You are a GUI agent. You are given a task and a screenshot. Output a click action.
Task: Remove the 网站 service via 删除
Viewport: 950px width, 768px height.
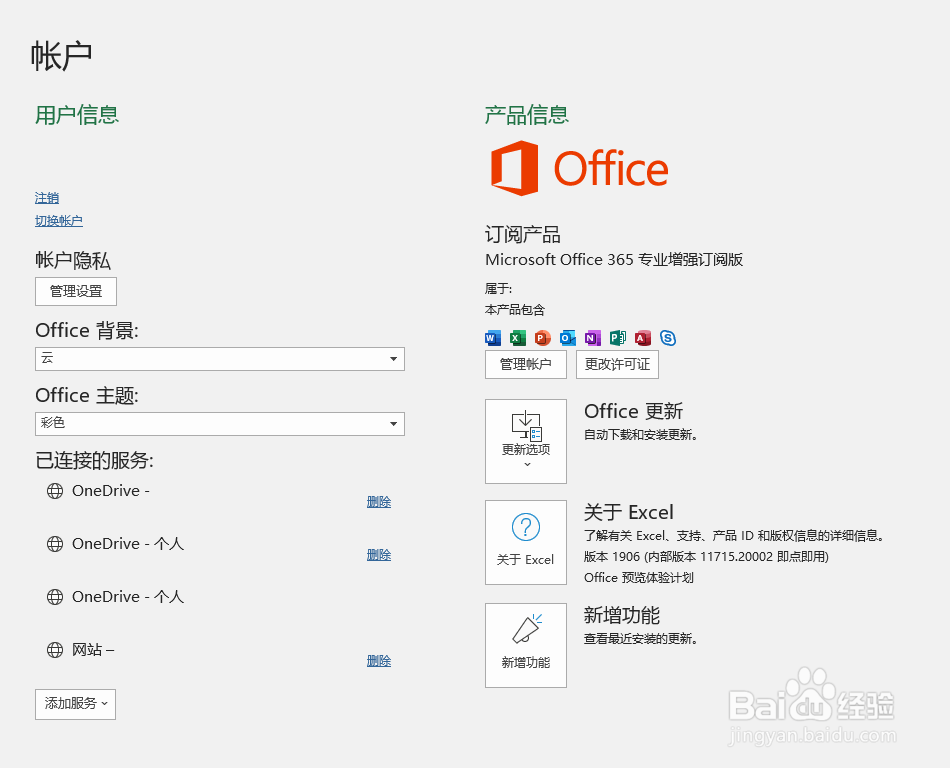[379, 661]
